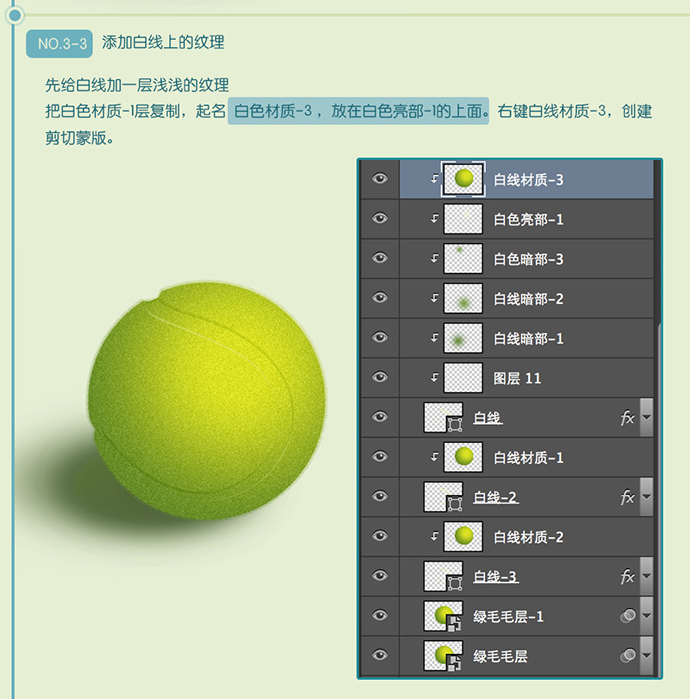Screen dimensions: 690x699
Task: Click smart filter icon on 绿毛毛层 layer
Action: coord(627,656)
